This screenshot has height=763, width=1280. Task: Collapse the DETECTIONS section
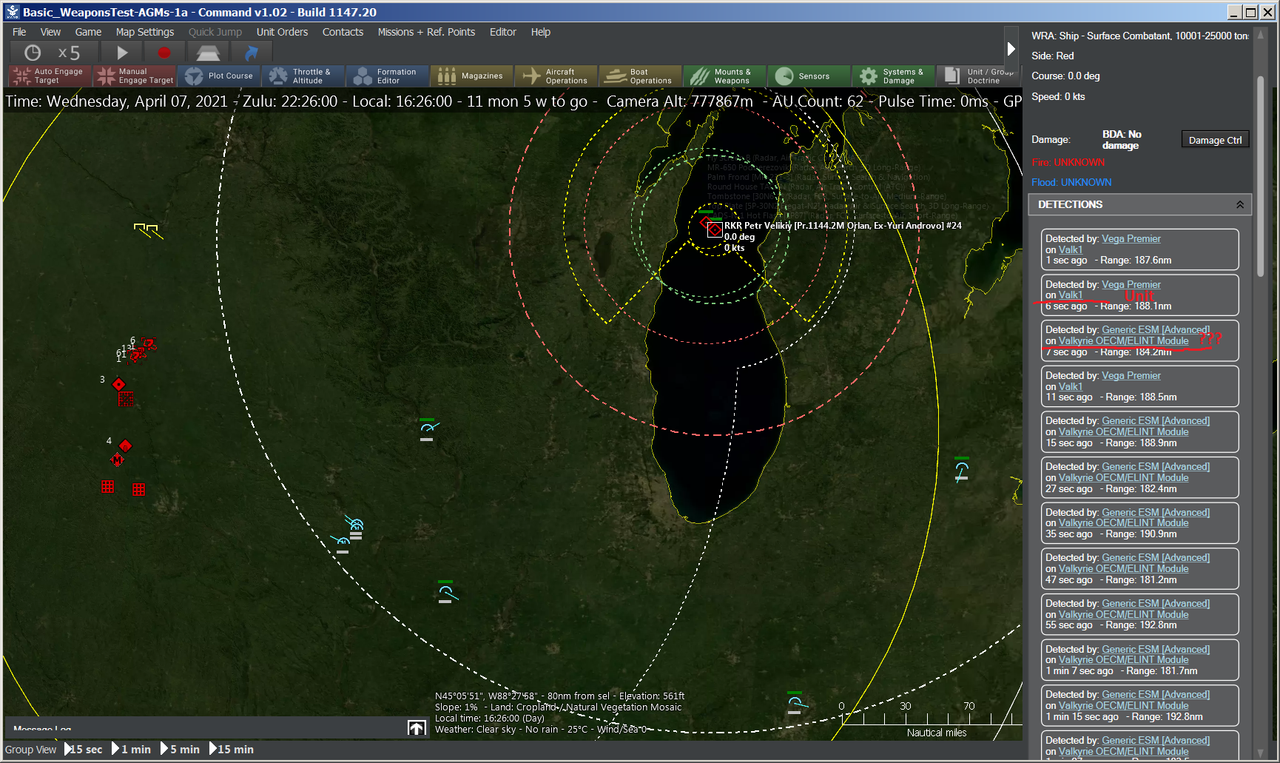pyautogui.click(x=1240, y=204)
